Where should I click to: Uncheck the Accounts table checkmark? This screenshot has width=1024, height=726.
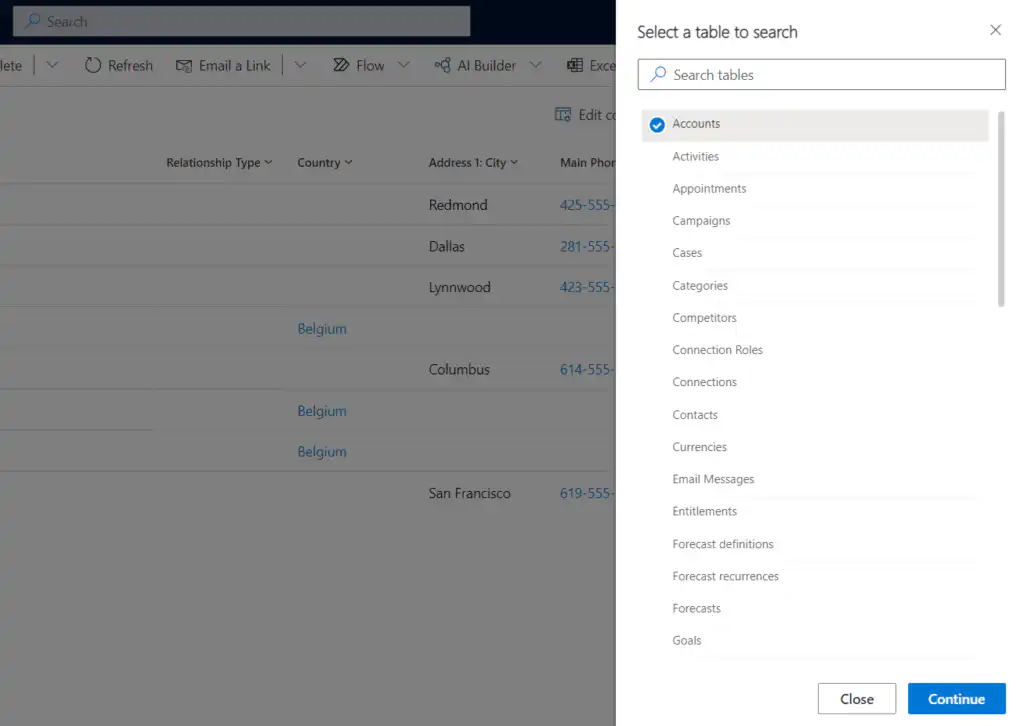[657, 125]
